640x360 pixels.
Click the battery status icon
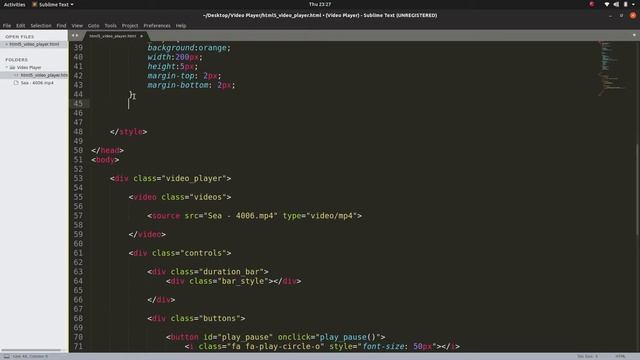pos(625,4)
